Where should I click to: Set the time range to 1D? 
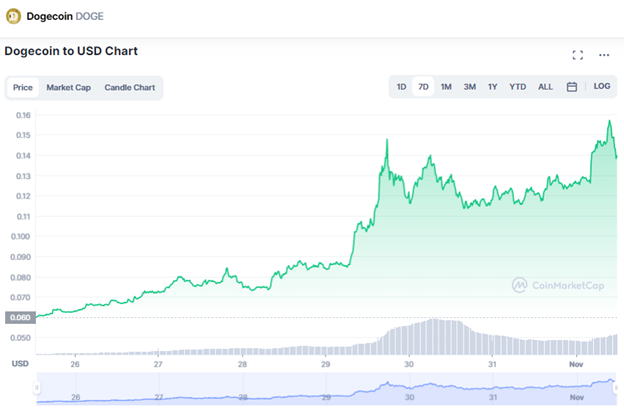401,87
